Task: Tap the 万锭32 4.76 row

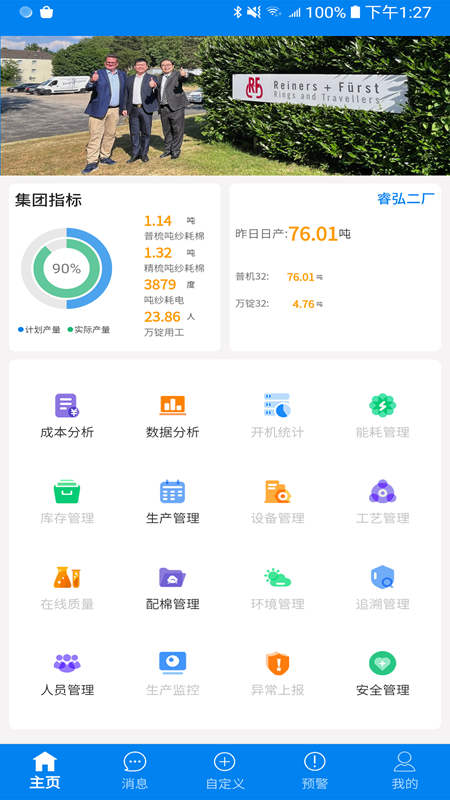Action: (279, 304)
